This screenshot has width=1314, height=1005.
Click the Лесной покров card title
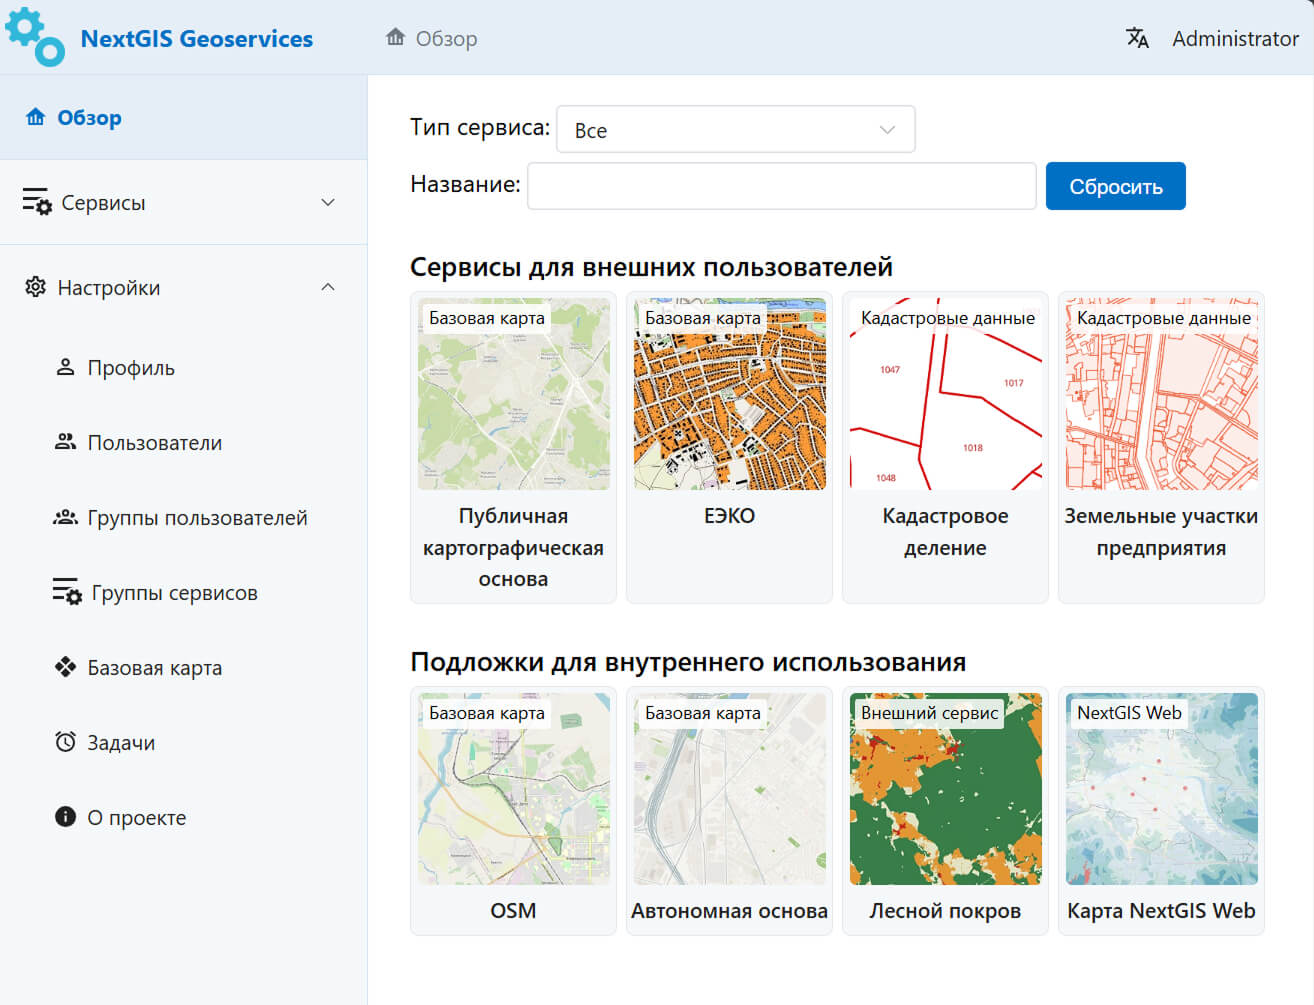pos(945,911)
